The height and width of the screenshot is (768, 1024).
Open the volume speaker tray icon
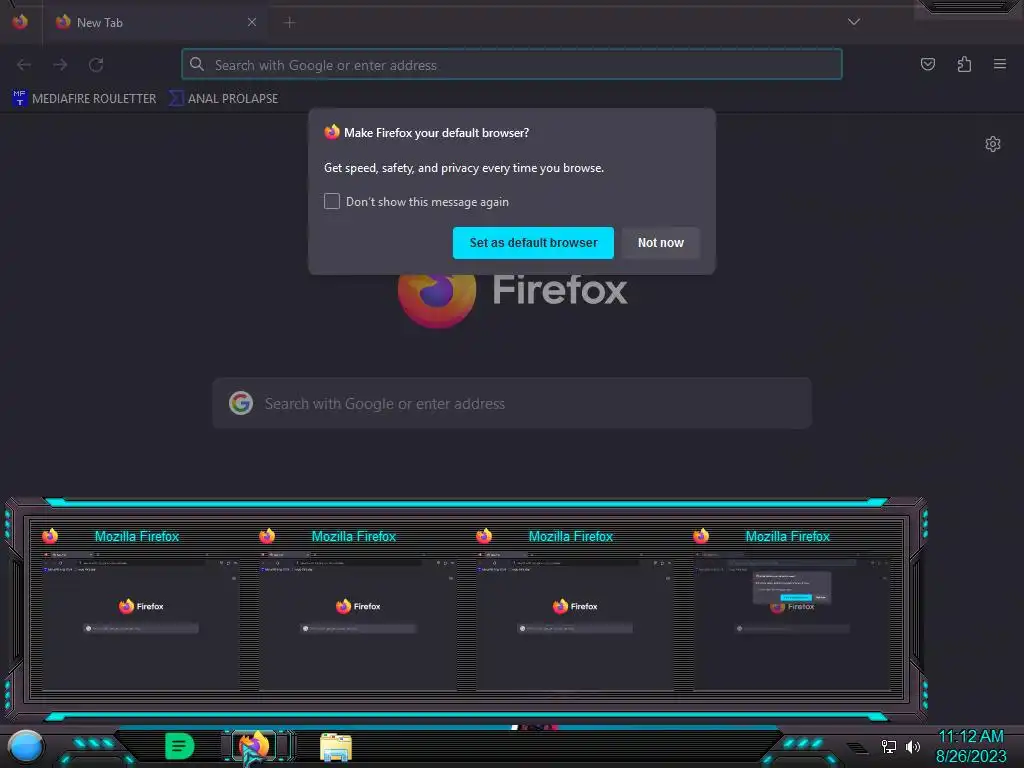[913, 746]
